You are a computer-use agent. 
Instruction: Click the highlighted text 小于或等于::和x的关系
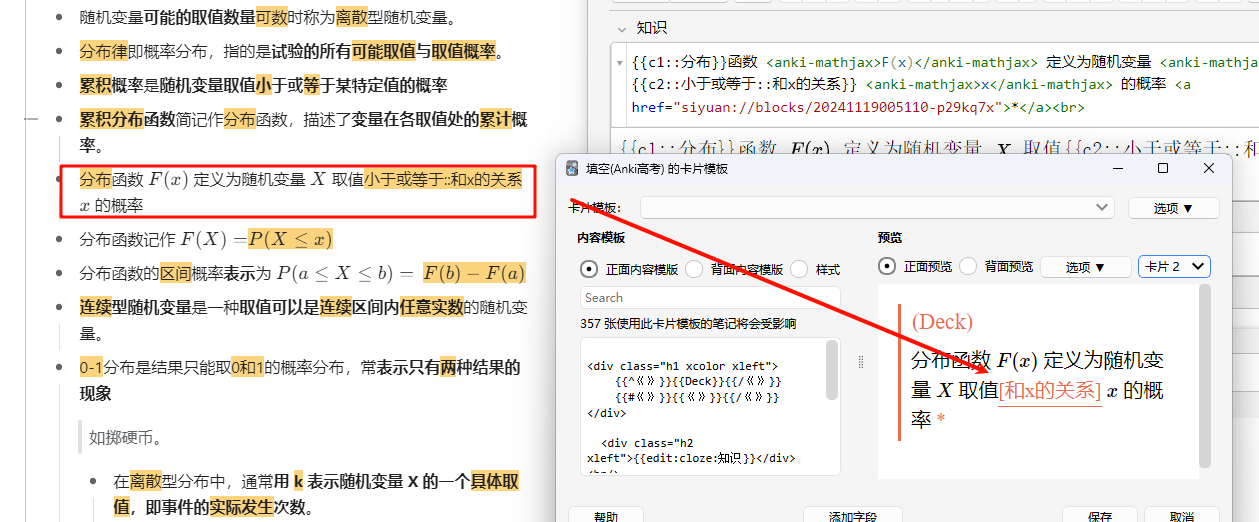pyautogui.click(x=443, y=180)
